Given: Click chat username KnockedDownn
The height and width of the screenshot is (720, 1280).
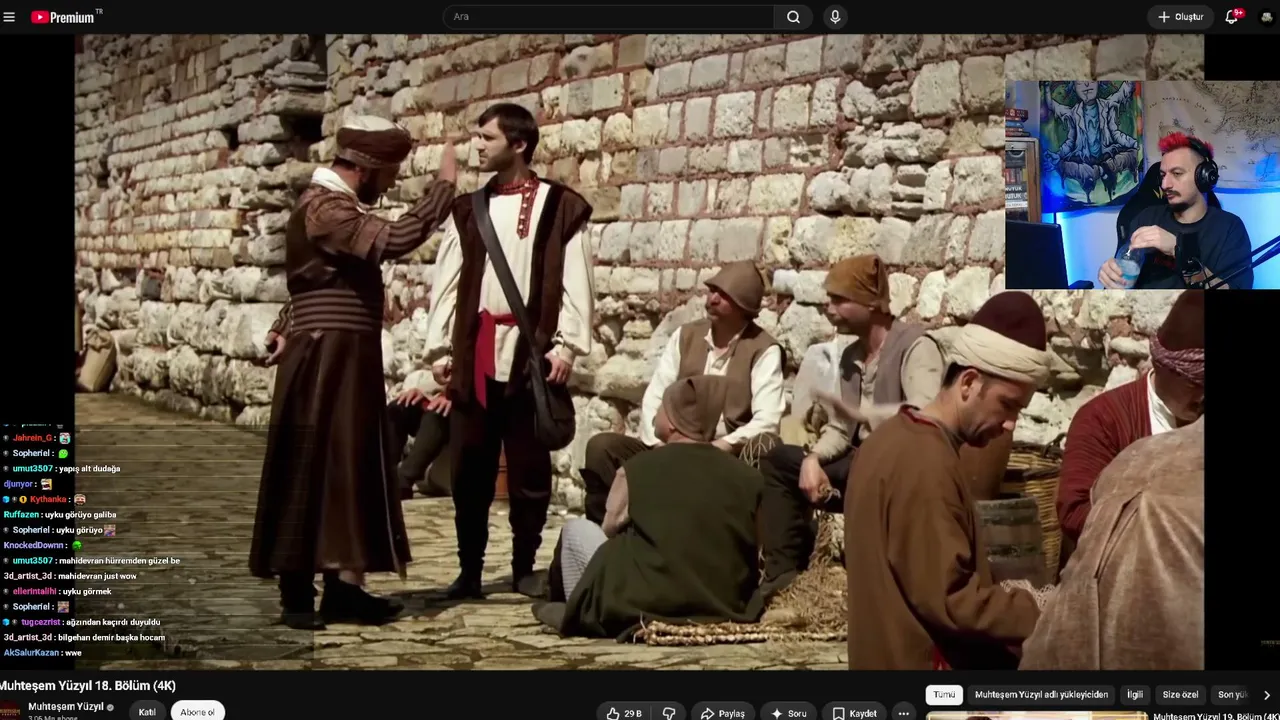Looking at the screenshot, I should [x=33, y=545].
